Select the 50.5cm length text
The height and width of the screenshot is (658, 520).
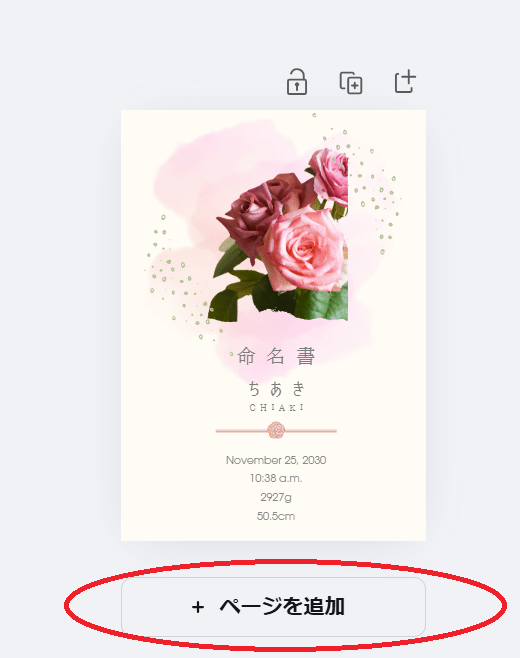[x=276, y=516]
